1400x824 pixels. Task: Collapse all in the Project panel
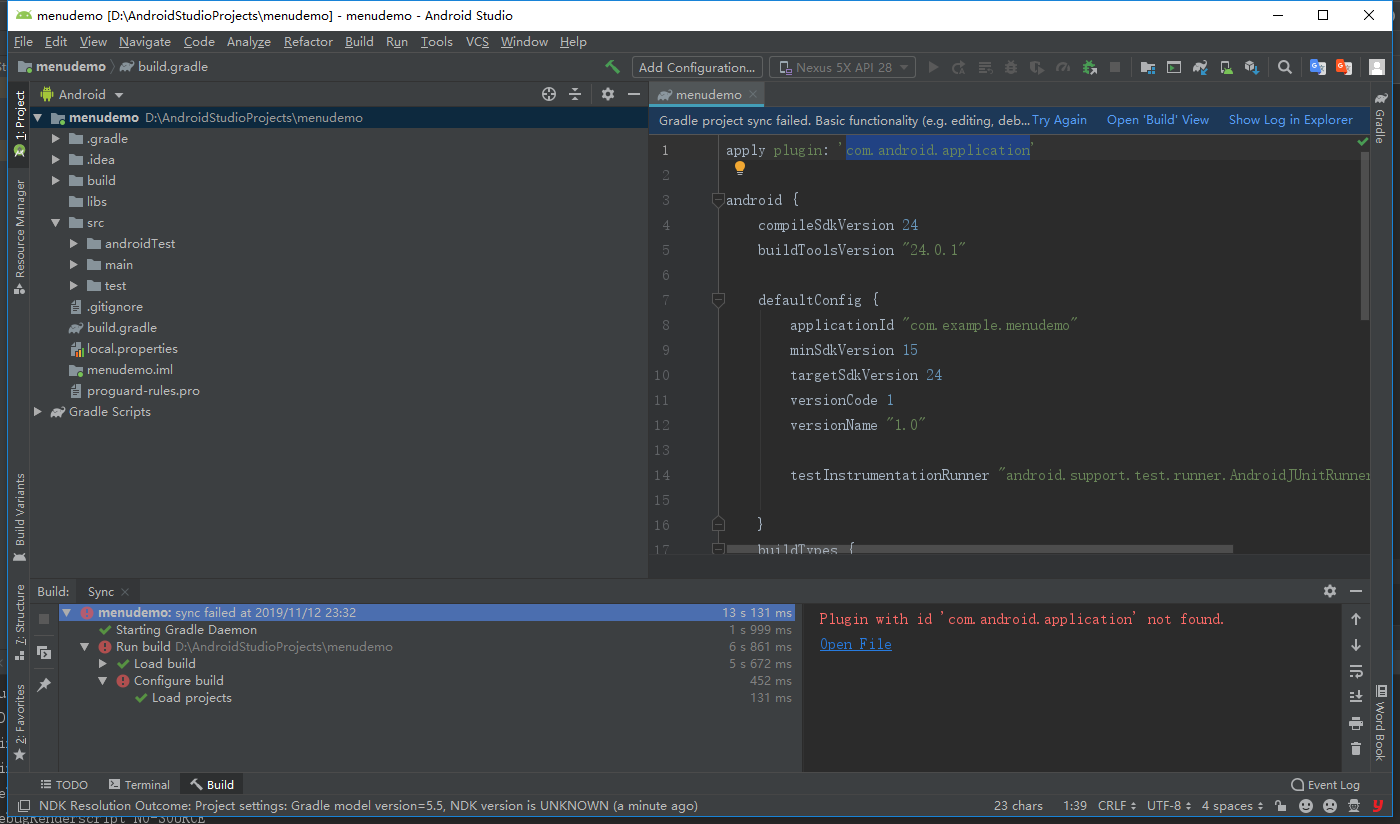pos(575,94)
